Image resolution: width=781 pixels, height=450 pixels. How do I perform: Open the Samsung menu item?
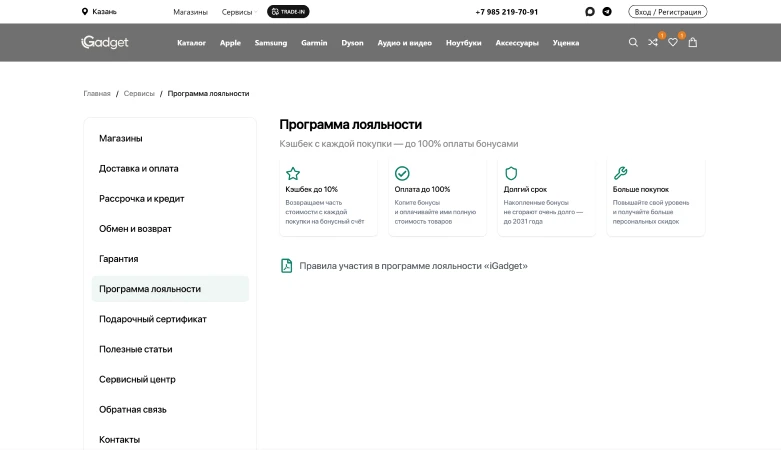(270, 43)
